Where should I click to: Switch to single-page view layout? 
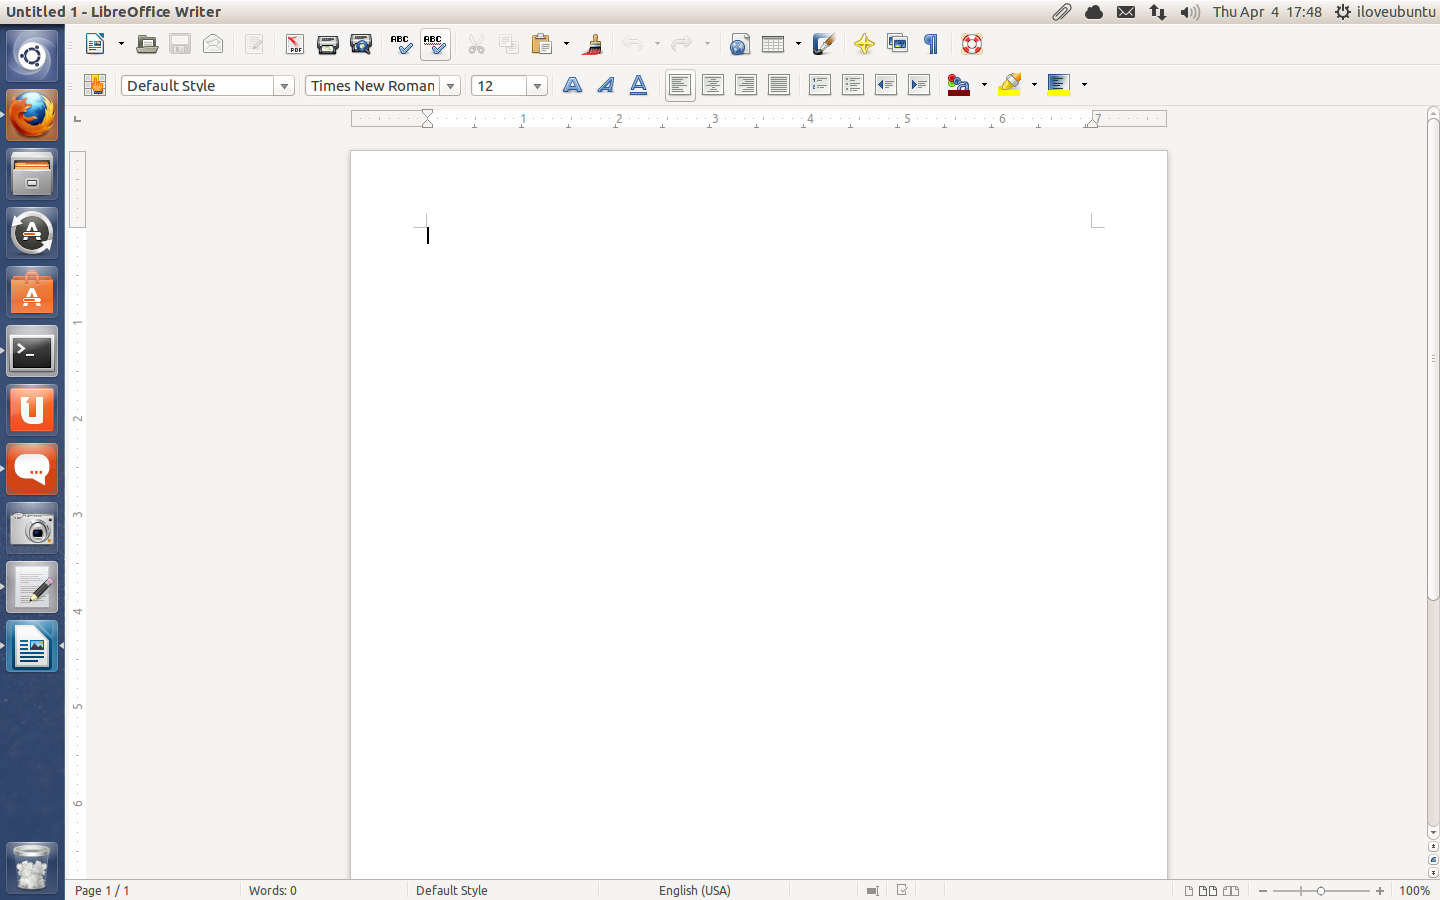tap(1188, 890)
